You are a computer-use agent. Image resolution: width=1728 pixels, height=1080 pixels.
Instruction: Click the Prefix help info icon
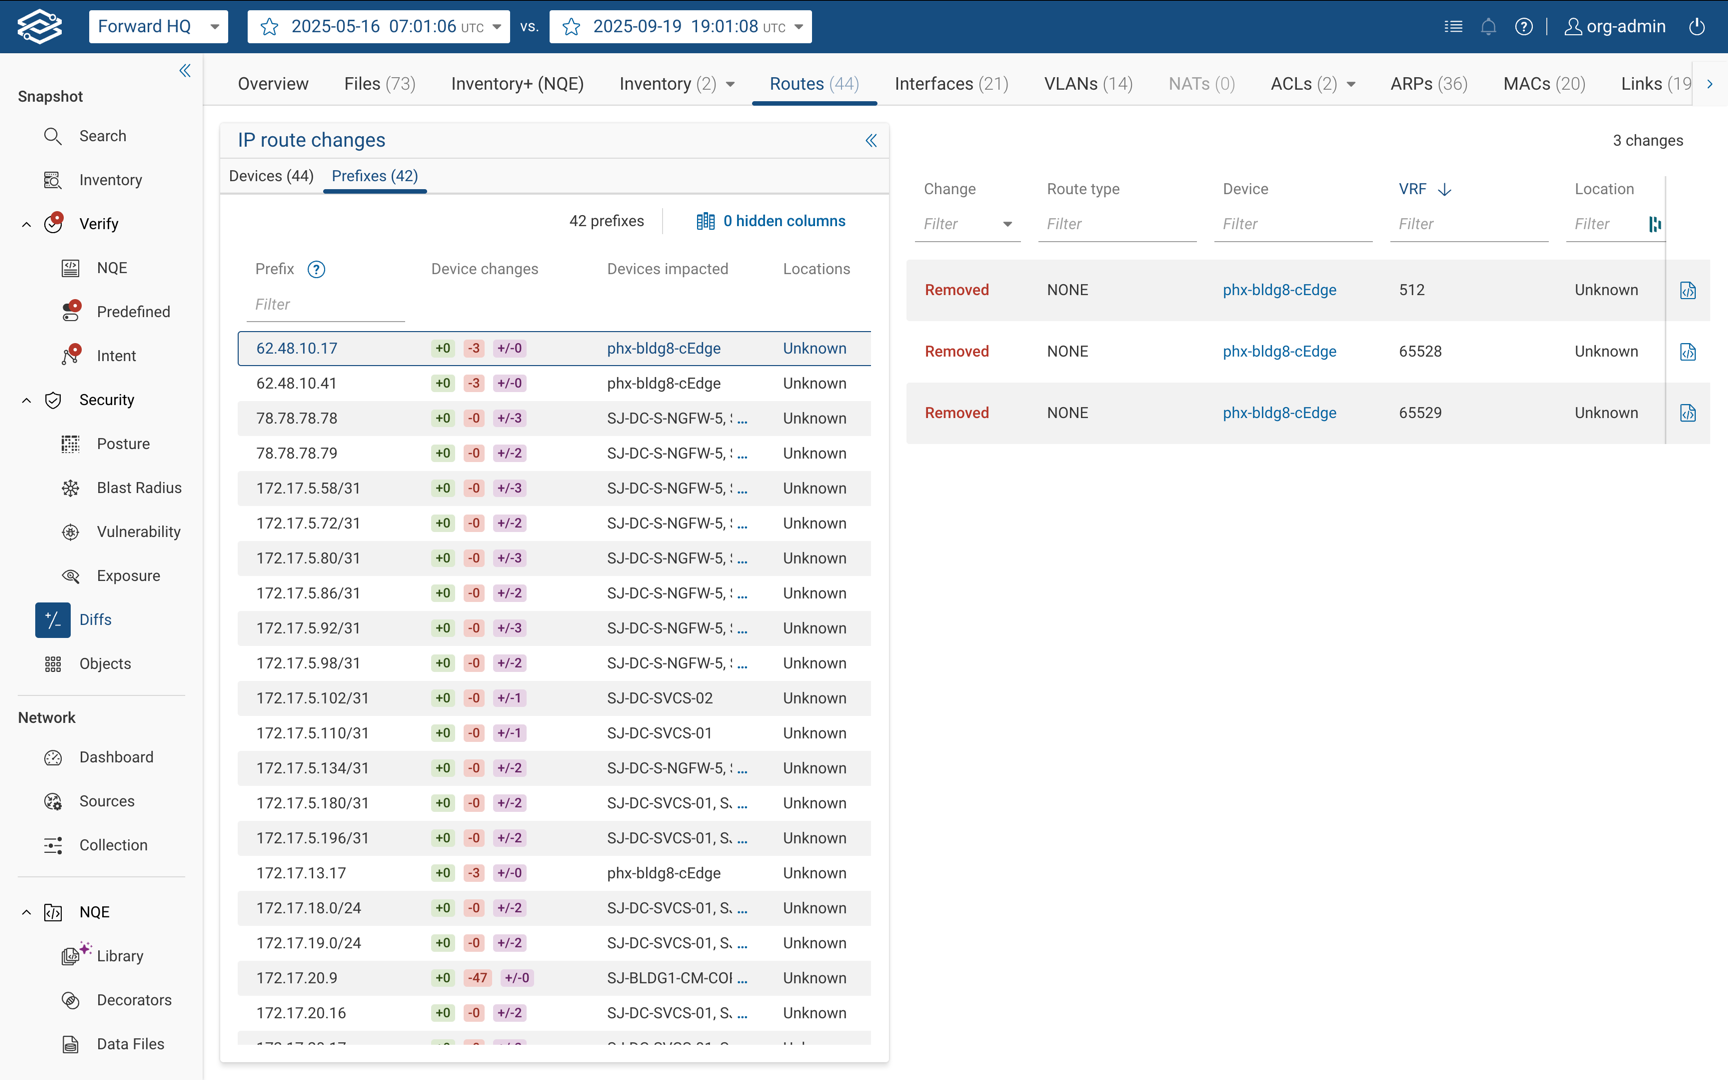click(316, 269)
